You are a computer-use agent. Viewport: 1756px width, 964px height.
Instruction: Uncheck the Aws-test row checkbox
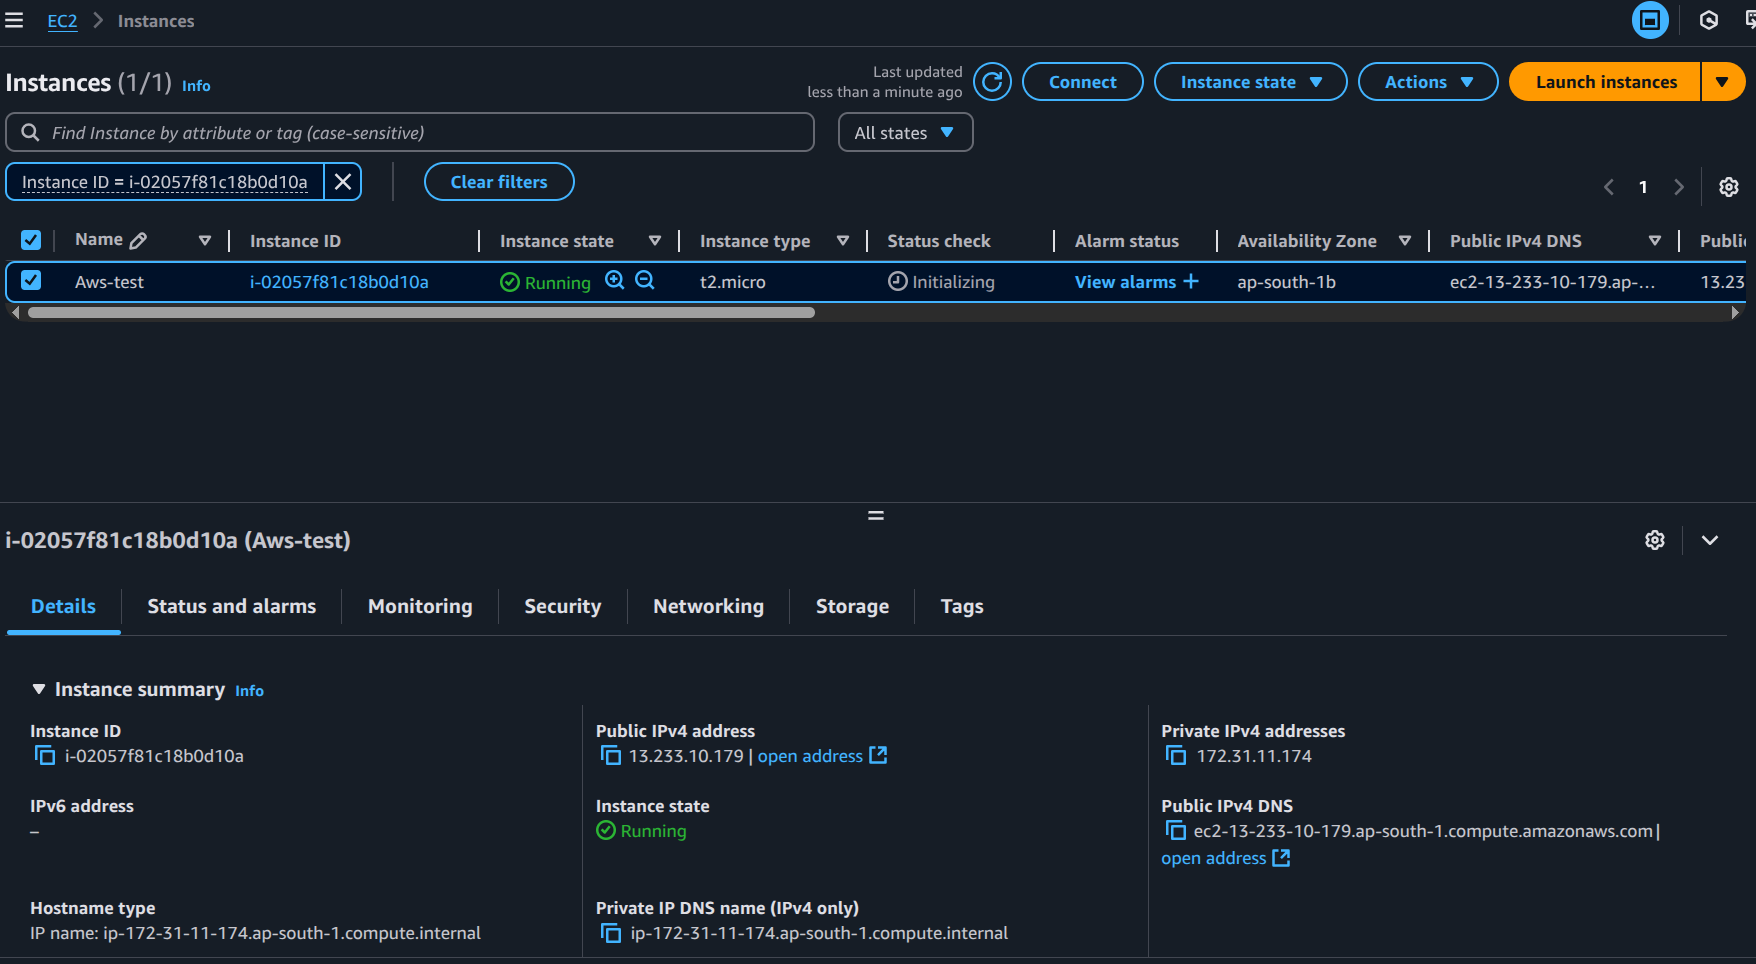point(31,281)
